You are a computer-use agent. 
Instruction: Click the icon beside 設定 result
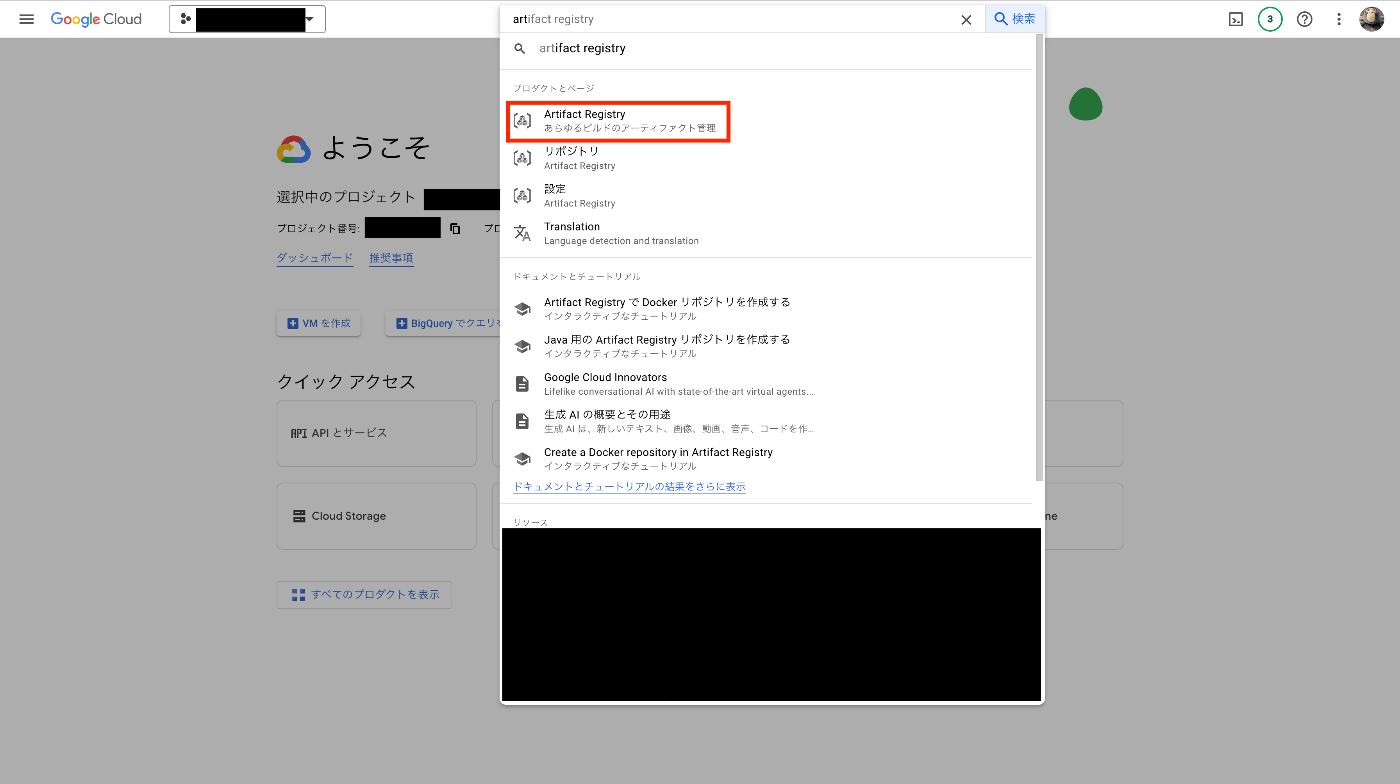tap(522, 196)
